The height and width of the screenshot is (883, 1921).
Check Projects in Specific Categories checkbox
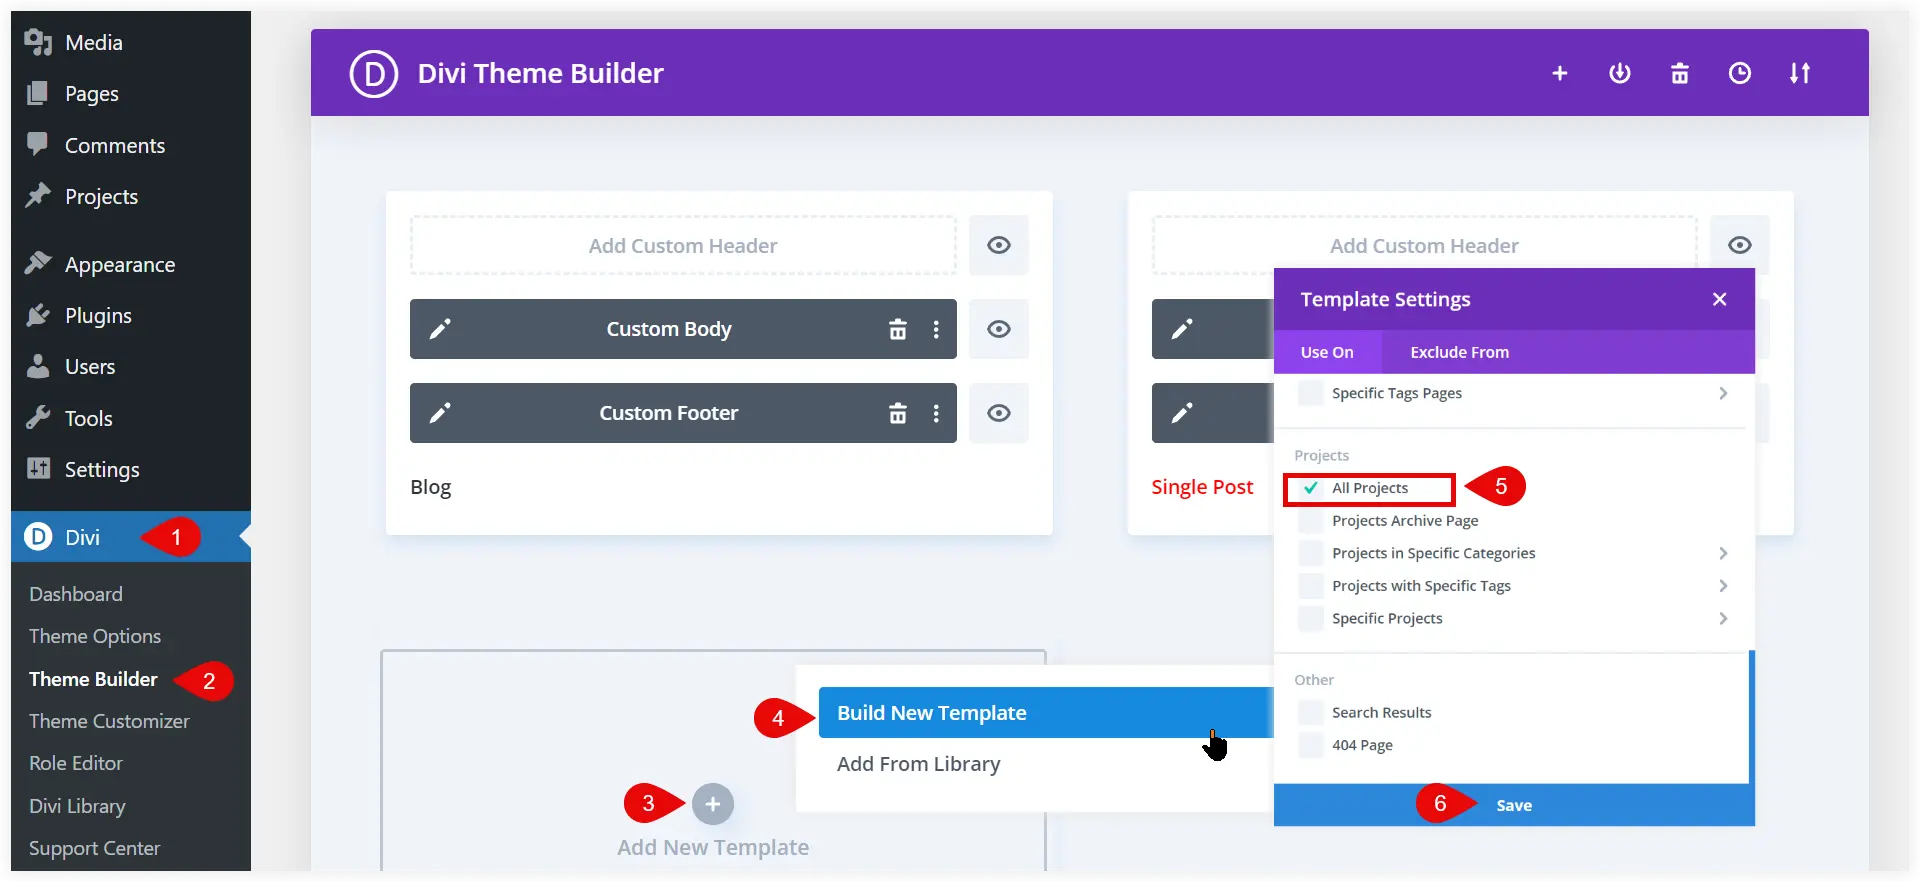pyautogui.click(x=1310, y=553)
